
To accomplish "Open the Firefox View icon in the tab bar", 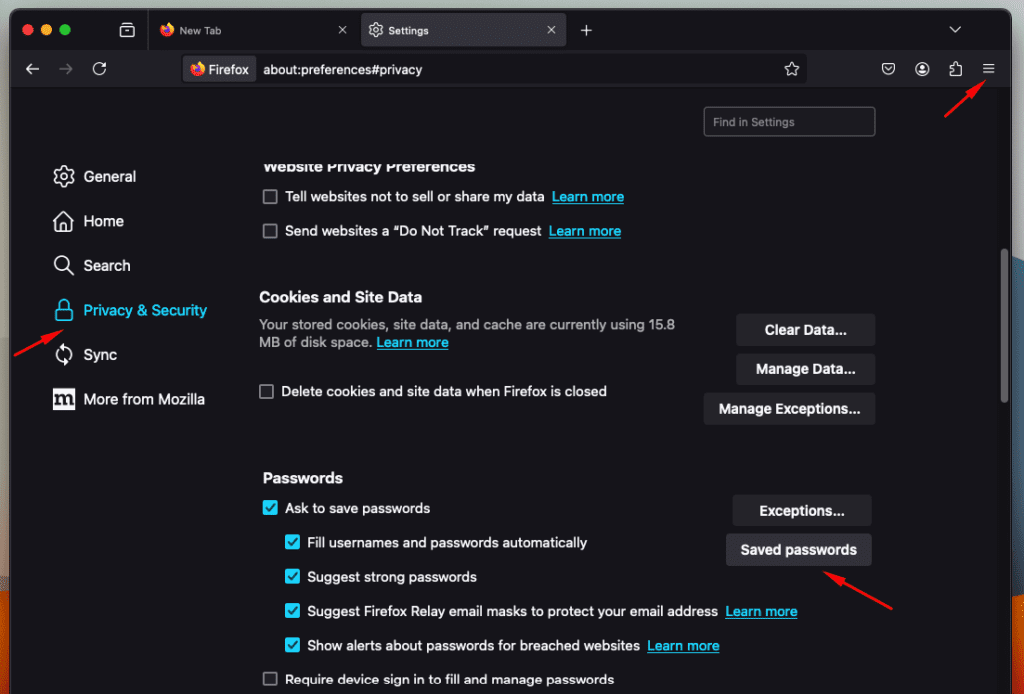I will 127,30.
